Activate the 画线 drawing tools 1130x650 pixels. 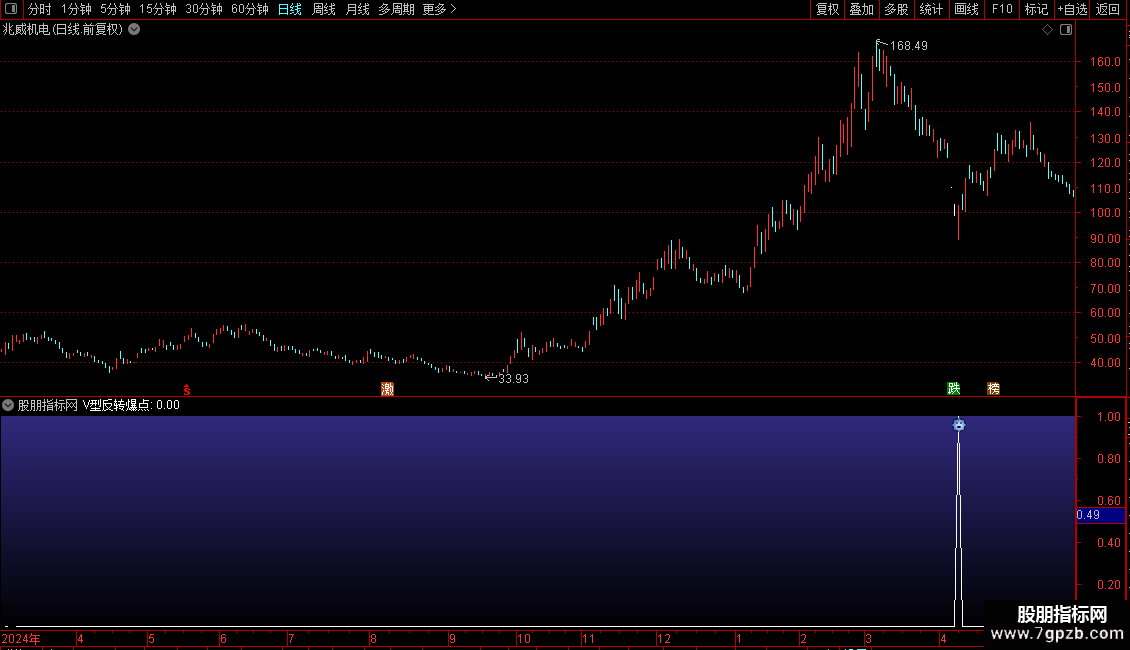(x=966, y=9)
